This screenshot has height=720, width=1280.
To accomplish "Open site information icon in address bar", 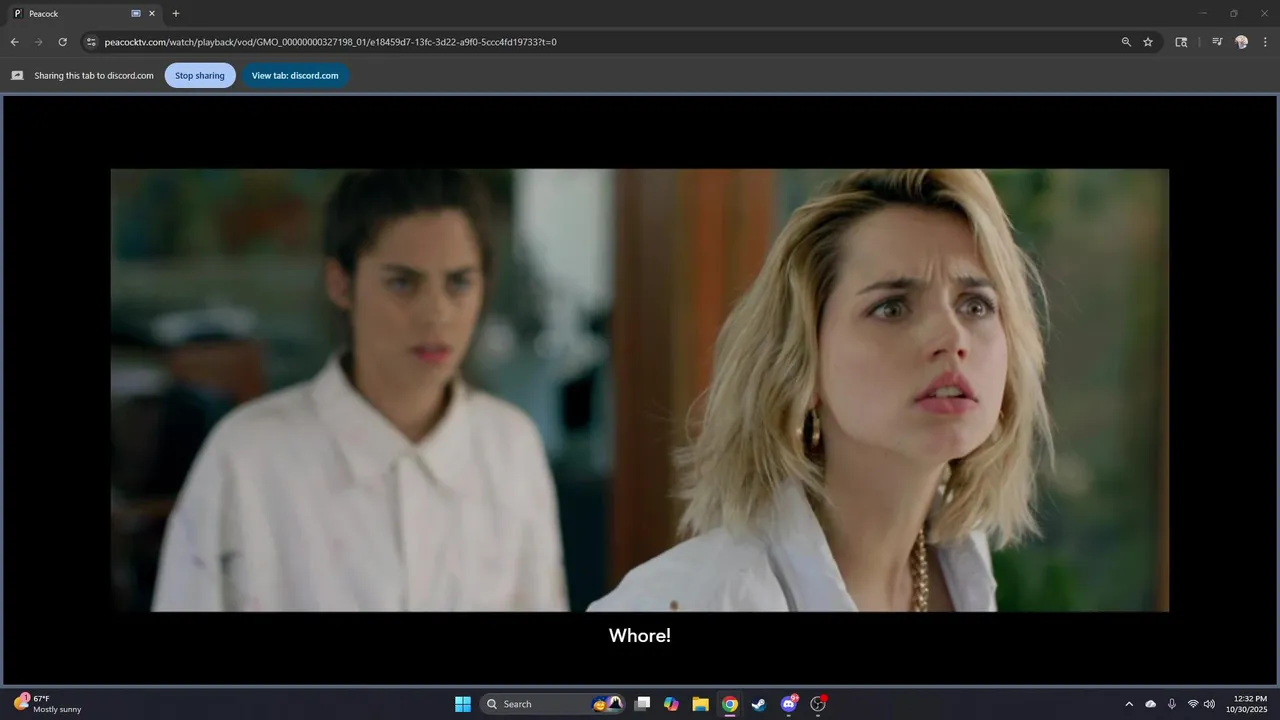I will tap(91, 42).
